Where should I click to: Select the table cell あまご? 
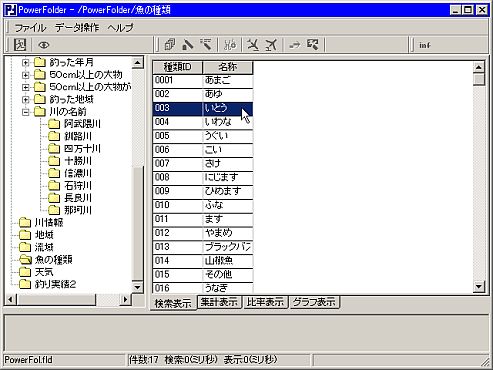[x=228, y=80]
